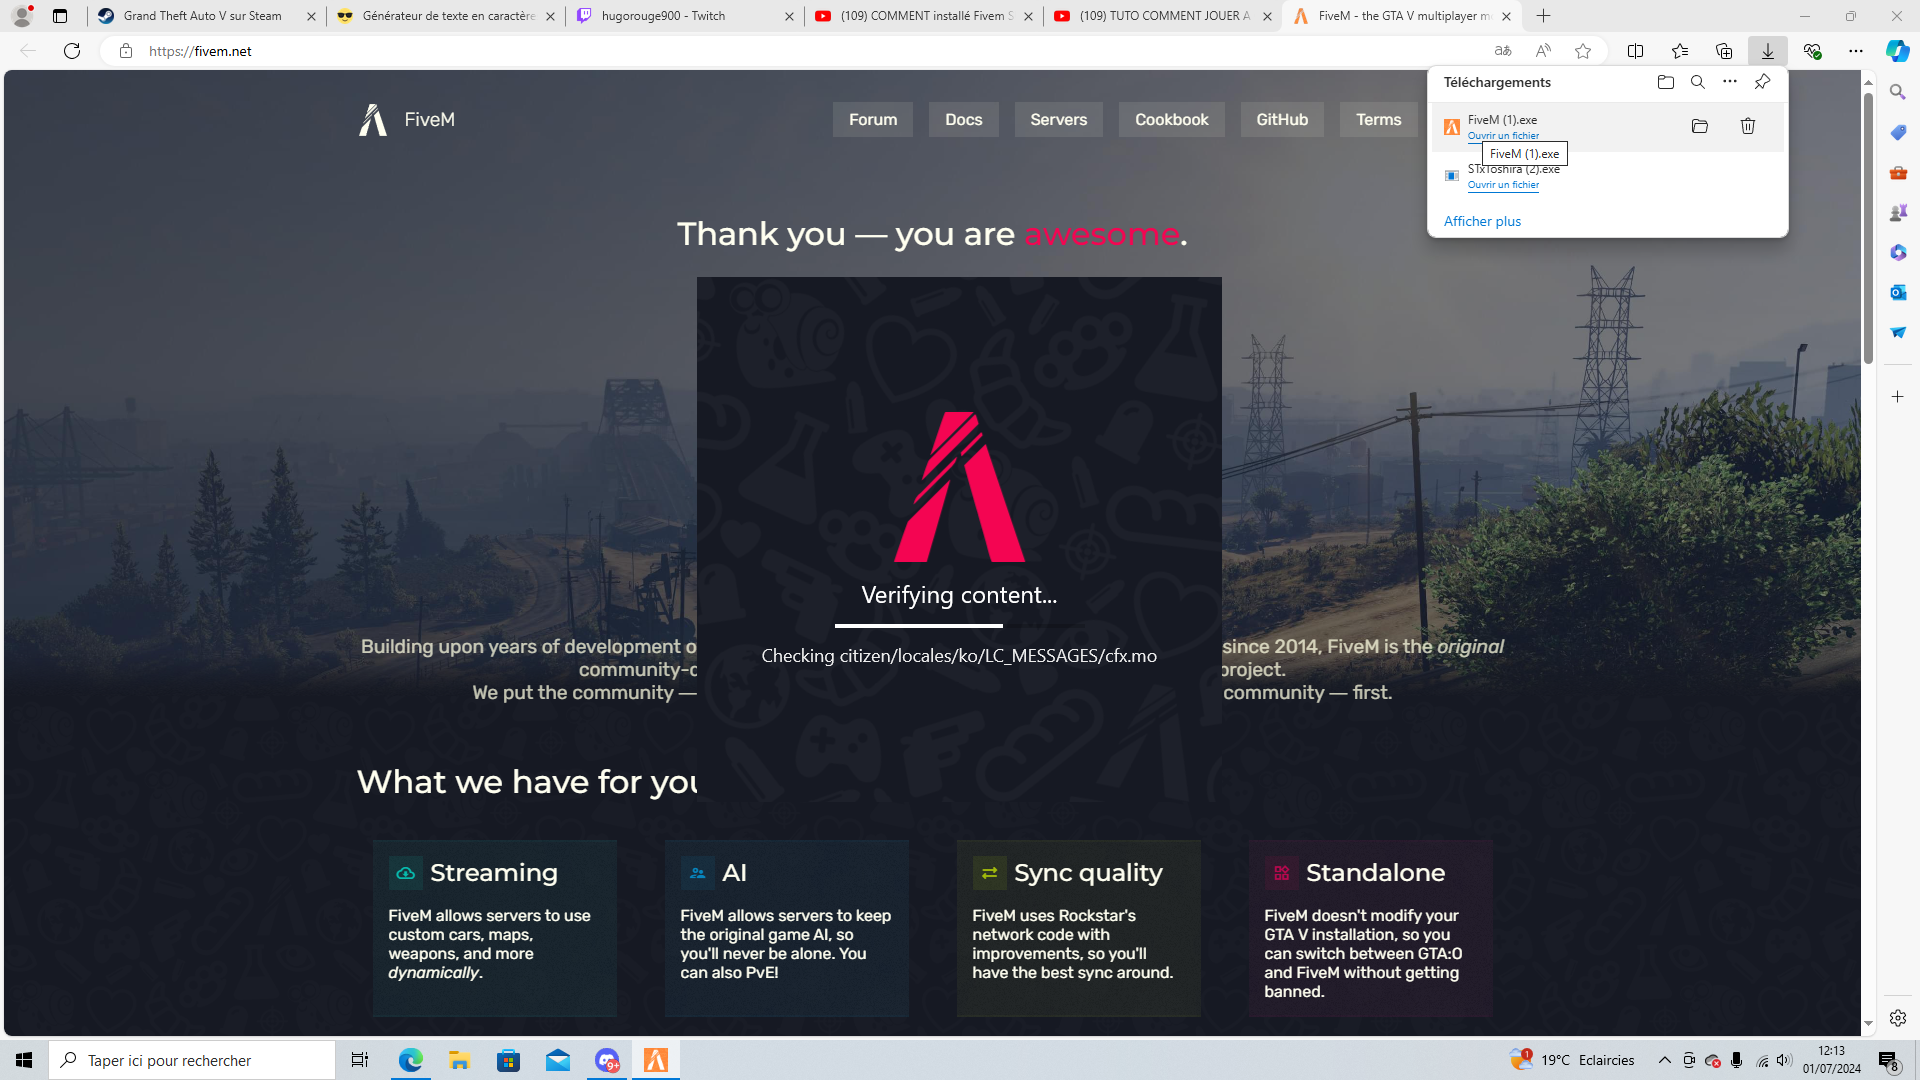The image size is (1920, 1080).
Task: Start Read aloud from the address bar
Action: (x=1542, y=51)
